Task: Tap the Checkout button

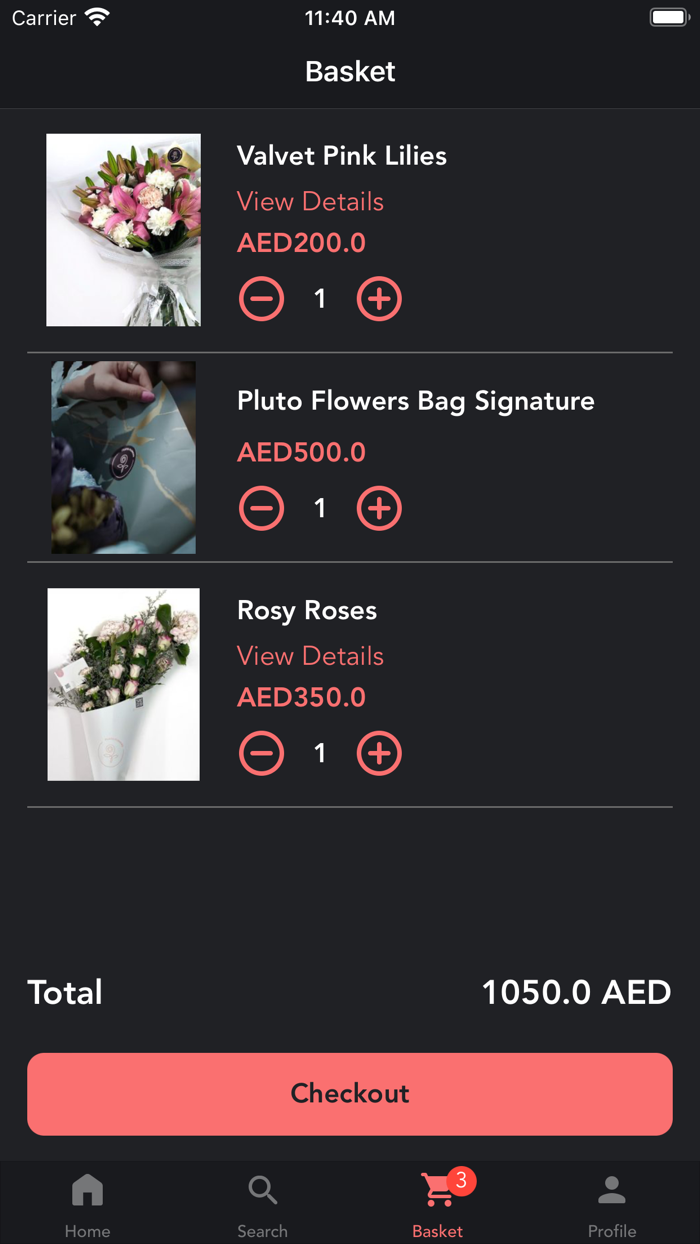Action: pos(350,1094)
